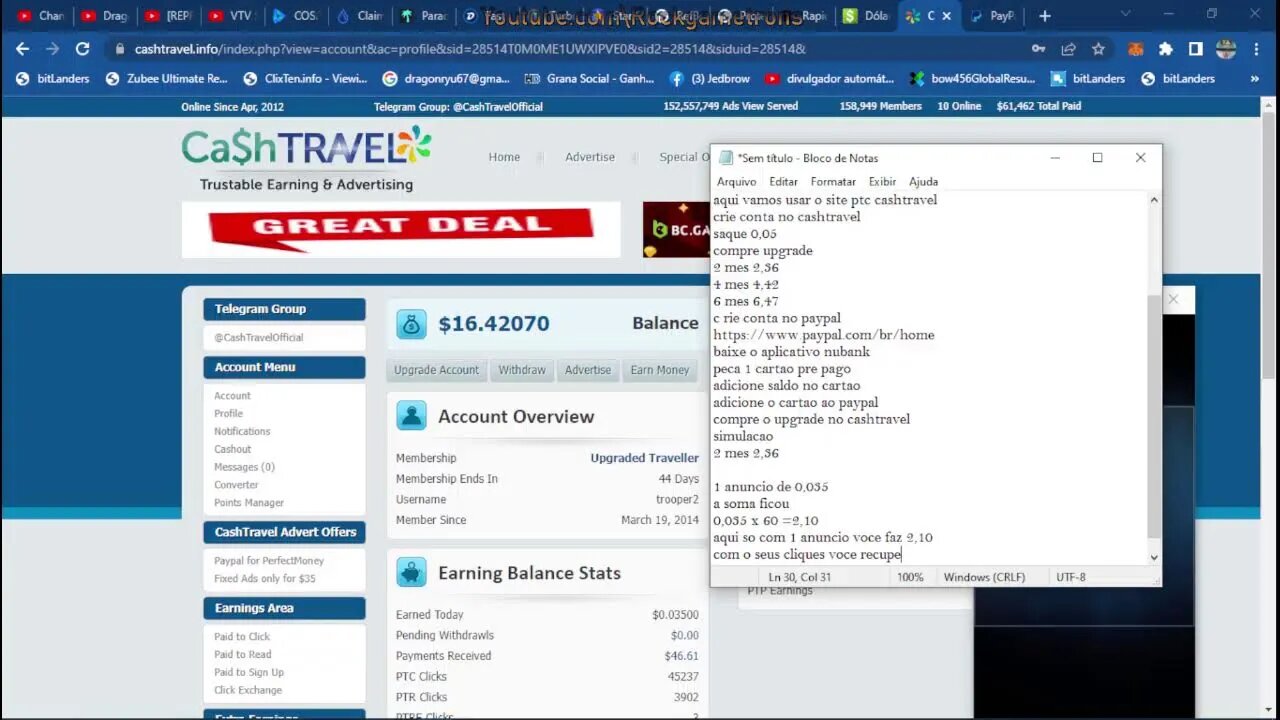1280x720 pixels.
Task: Click the share page icon in address bar
Action: pos(1069,48)
